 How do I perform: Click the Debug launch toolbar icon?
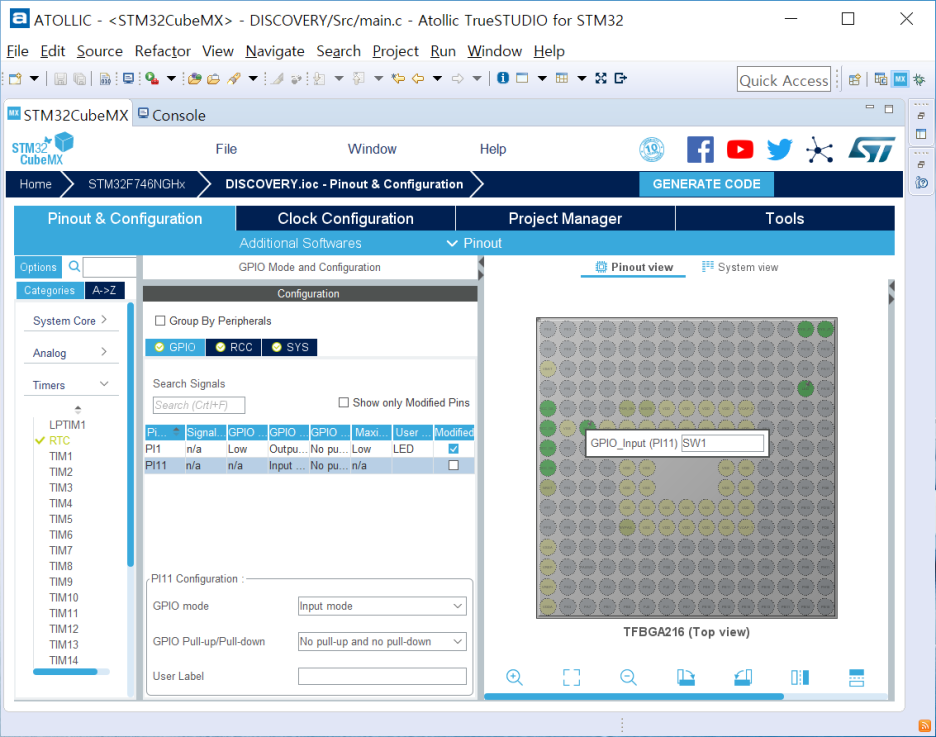[x=152, y=78]
